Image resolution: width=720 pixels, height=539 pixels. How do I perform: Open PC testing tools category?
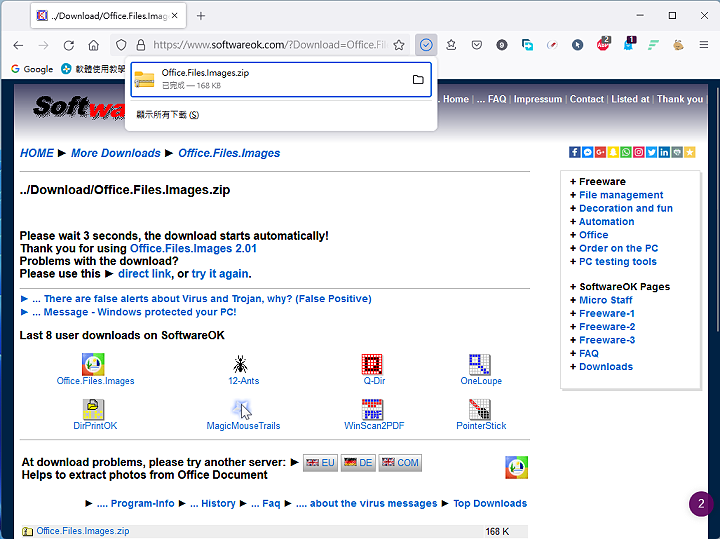pos(618,262)
